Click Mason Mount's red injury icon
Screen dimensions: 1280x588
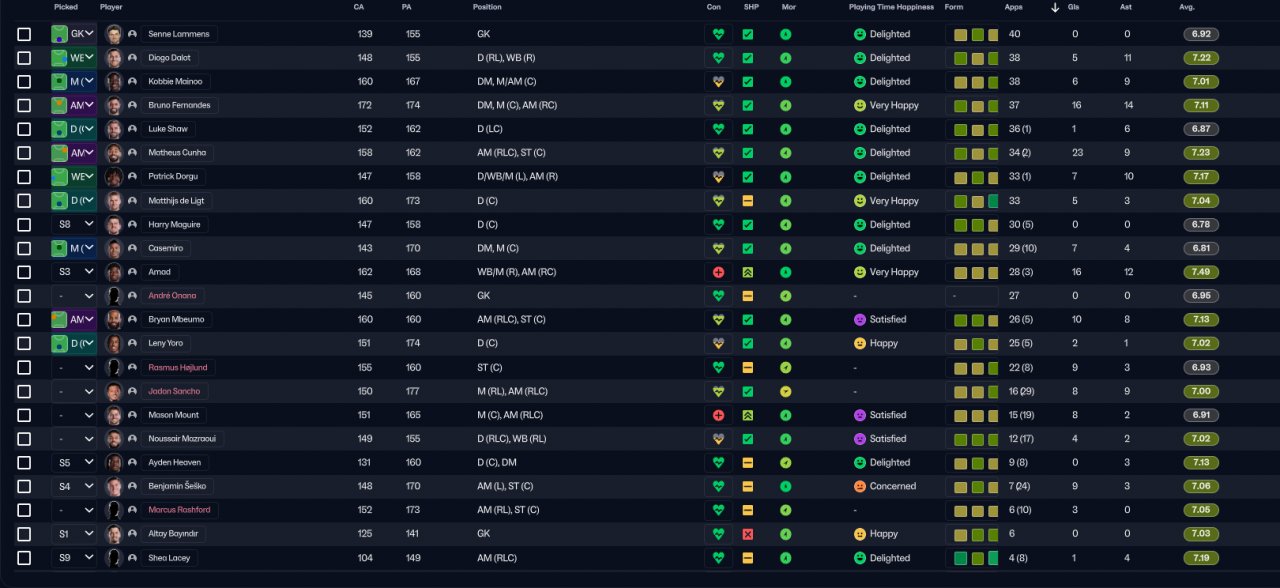tap(717, 415)
